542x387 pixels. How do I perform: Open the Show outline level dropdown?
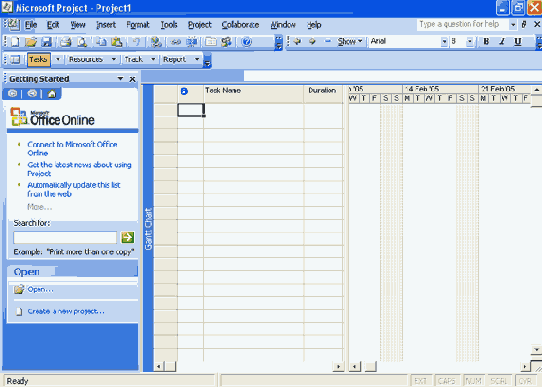click(350, 41)
